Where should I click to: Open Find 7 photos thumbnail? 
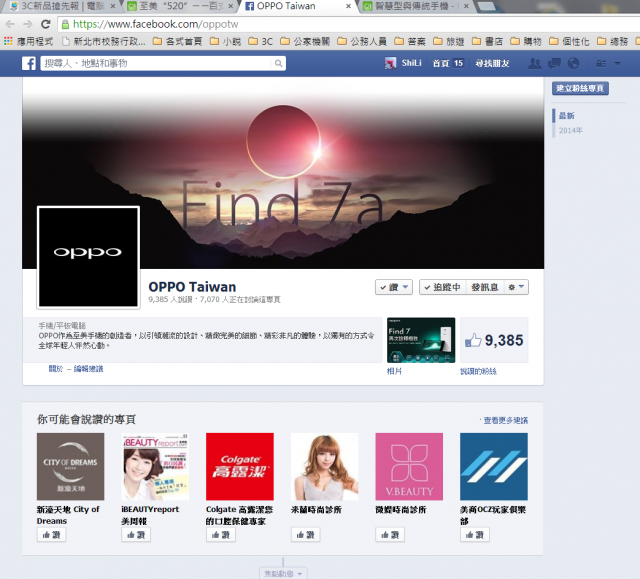(x=421, y=340)
